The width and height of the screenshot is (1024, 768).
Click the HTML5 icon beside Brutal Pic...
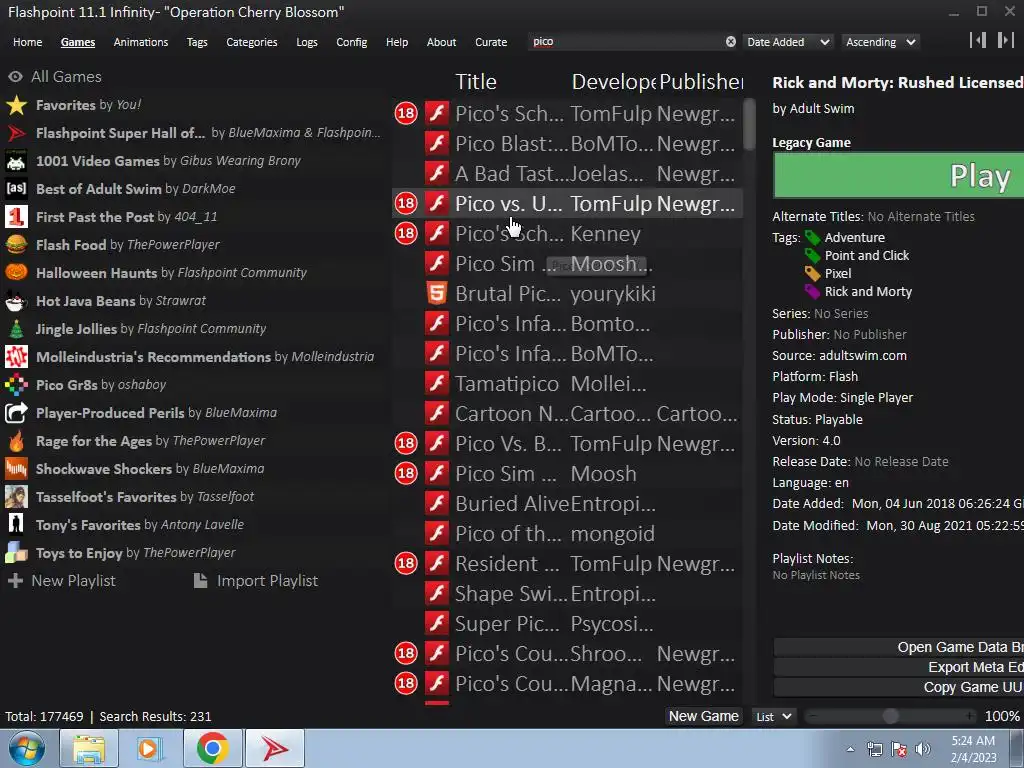pos(437,294)
